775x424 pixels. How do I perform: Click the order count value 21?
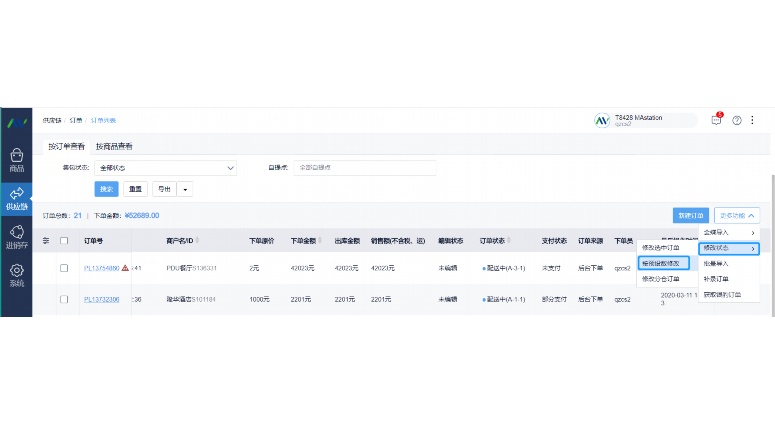click(78, 215)
